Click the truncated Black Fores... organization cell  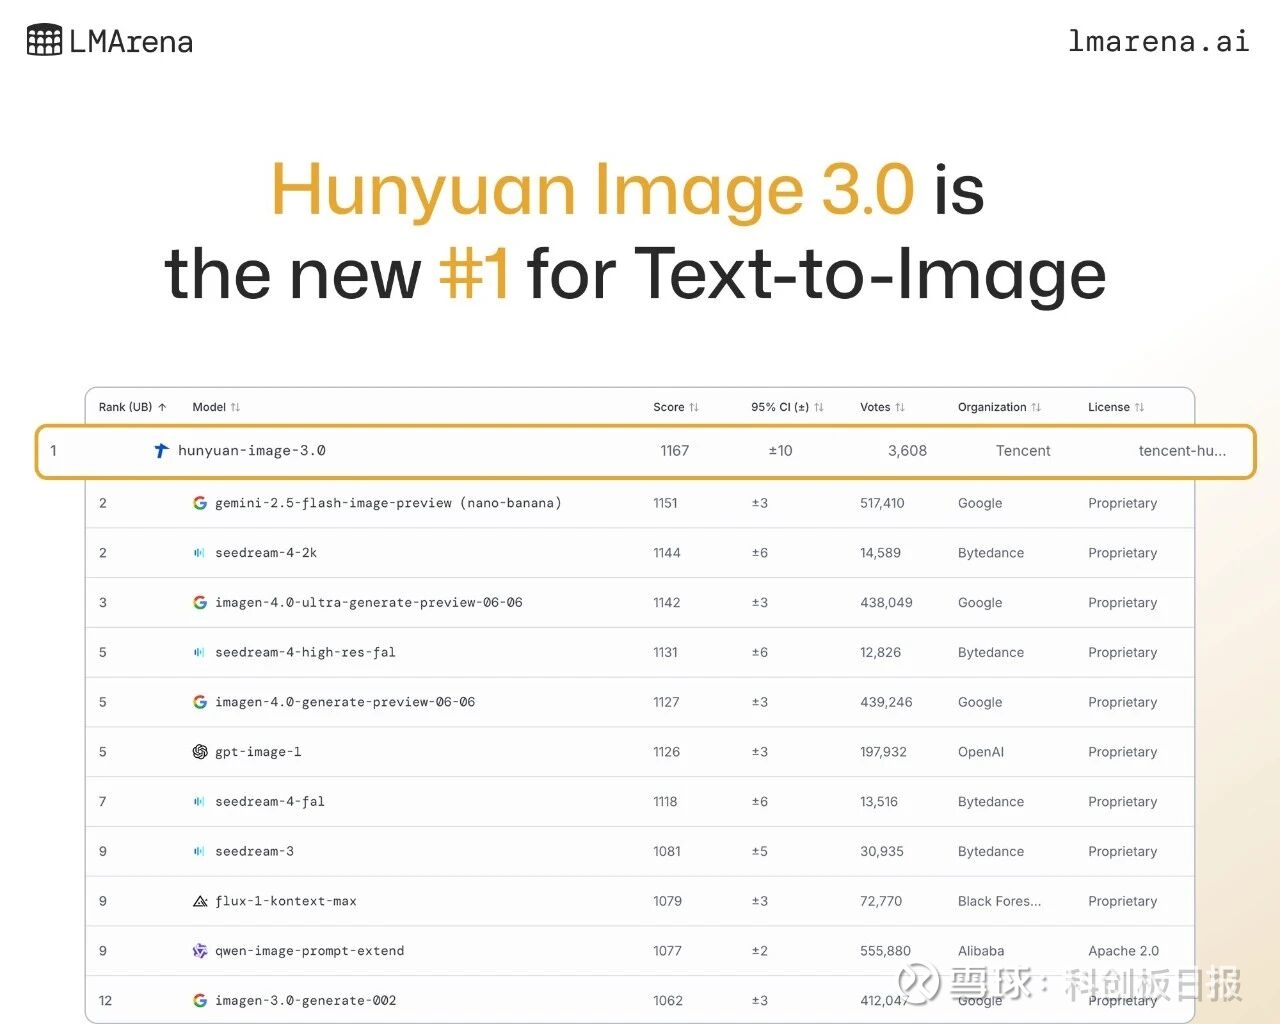pos(999,901)
